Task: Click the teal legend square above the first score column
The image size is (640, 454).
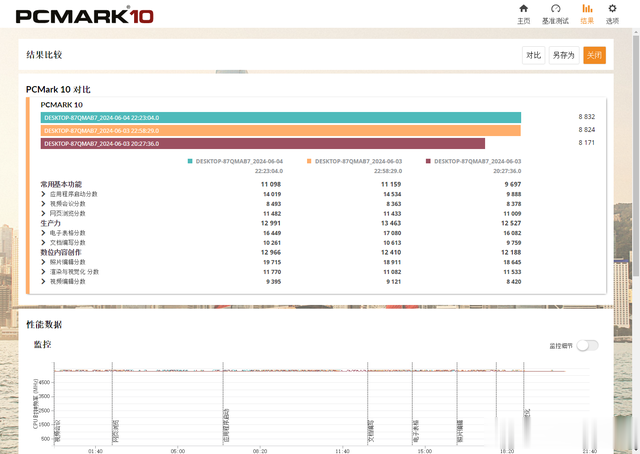Action: [x=190, y=161]
